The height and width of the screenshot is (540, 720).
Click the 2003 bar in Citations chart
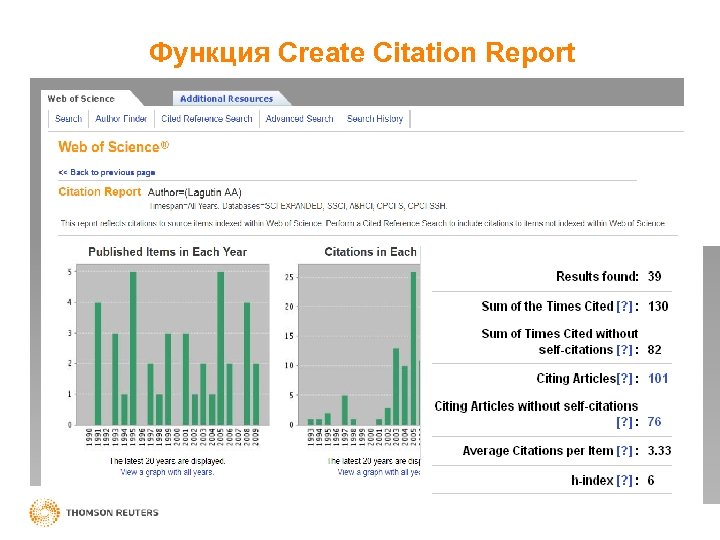[396, 386]
